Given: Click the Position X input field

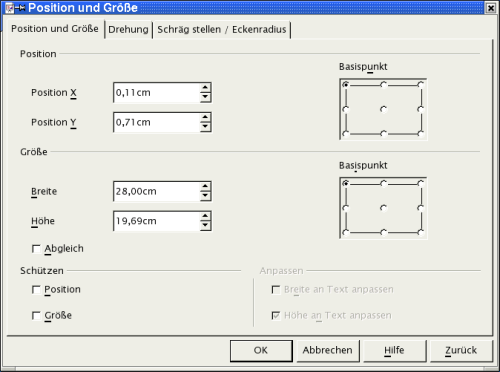Looking at the screenshot, I should pos(157,92).
